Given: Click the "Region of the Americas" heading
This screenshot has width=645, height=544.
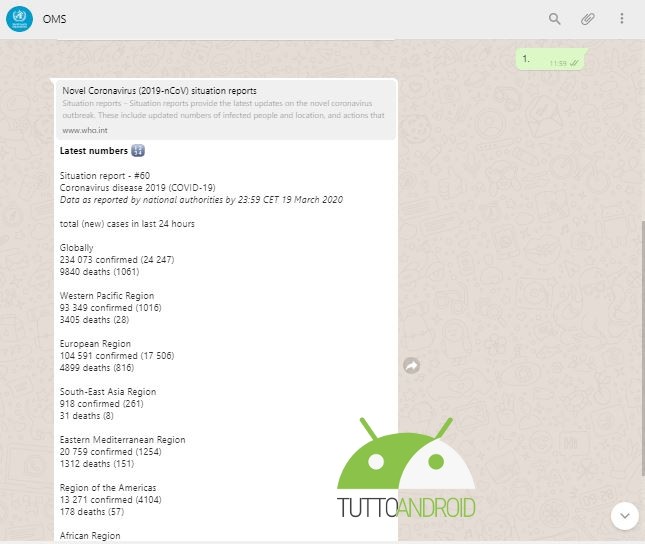Looking at the screenshot, I should click(108, 488).
